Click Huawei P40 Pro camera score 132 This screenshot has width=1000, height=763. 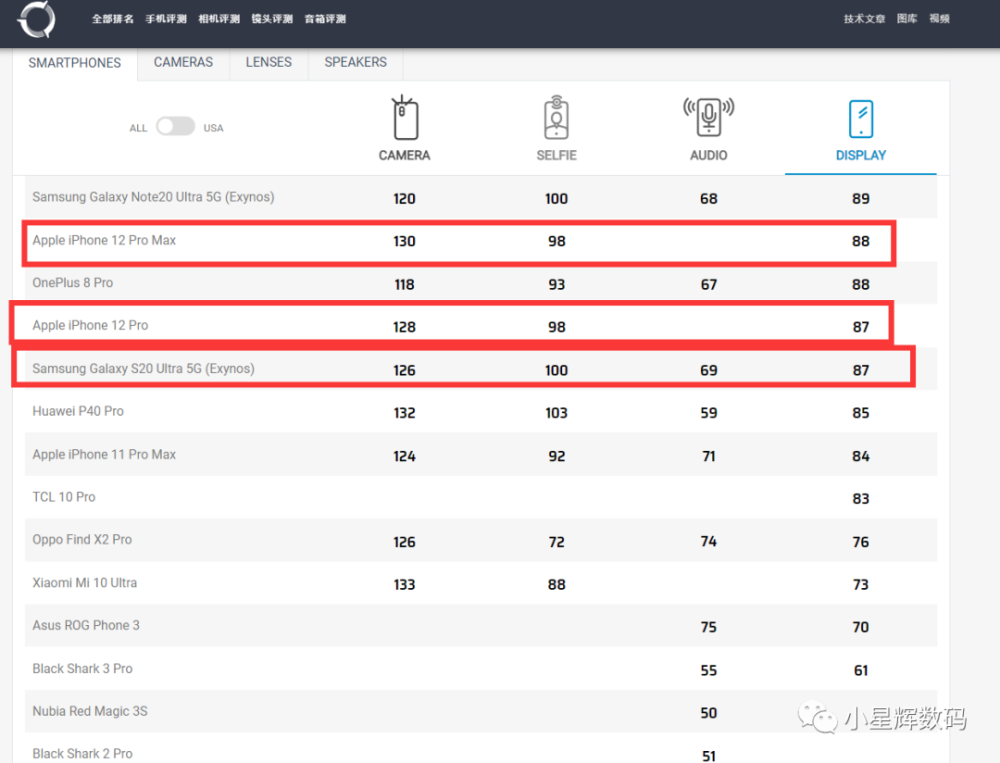tap(404, 413)
